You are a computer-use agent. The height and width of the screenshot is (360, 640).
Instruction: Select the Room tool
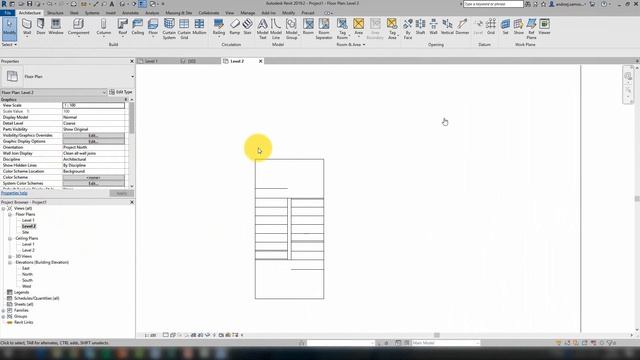coord(308,27)
